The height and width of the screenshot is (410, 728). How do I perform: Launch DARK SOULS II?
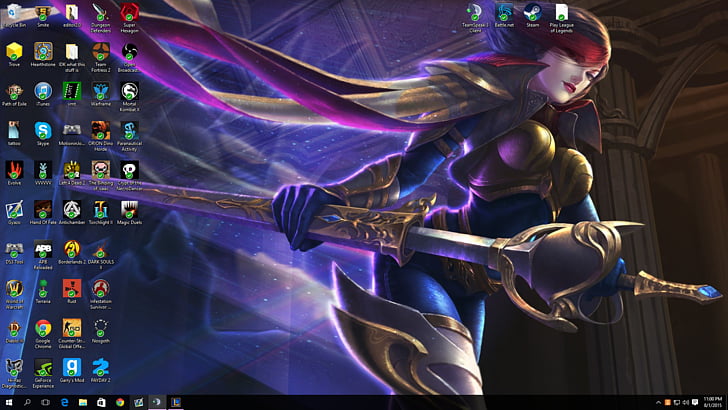tap(101, 255)
